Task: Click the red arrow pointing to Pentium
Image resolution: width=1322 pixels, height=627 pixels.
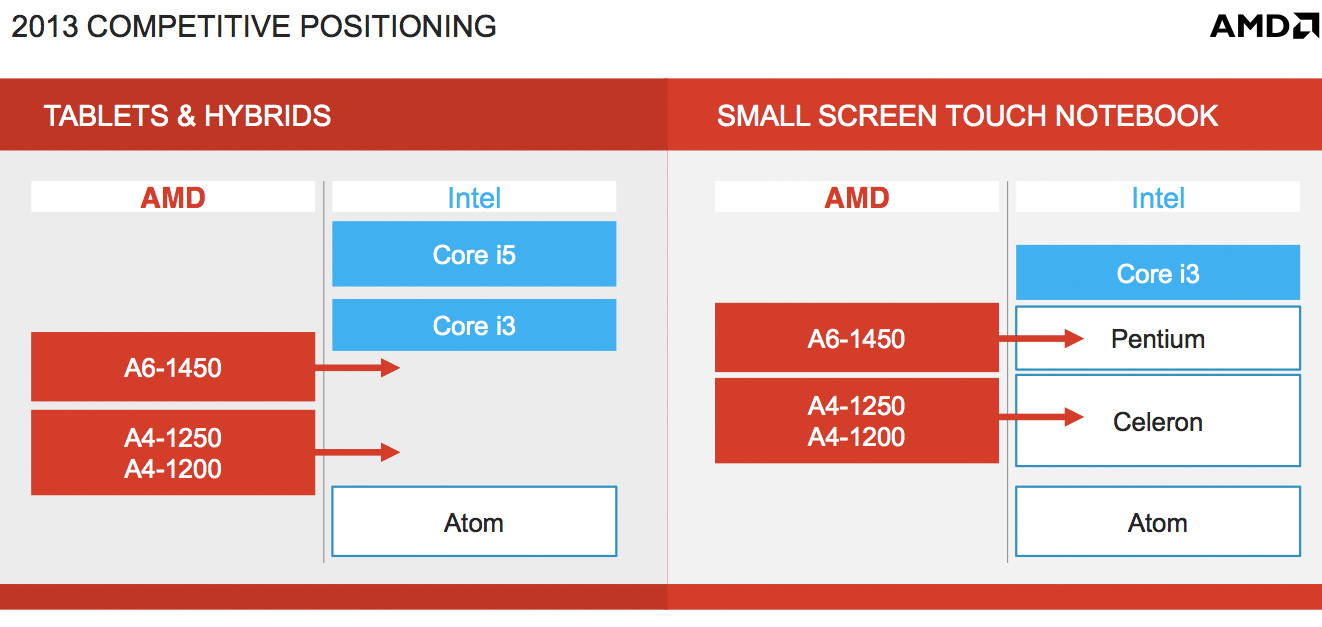Action: 1041,339
